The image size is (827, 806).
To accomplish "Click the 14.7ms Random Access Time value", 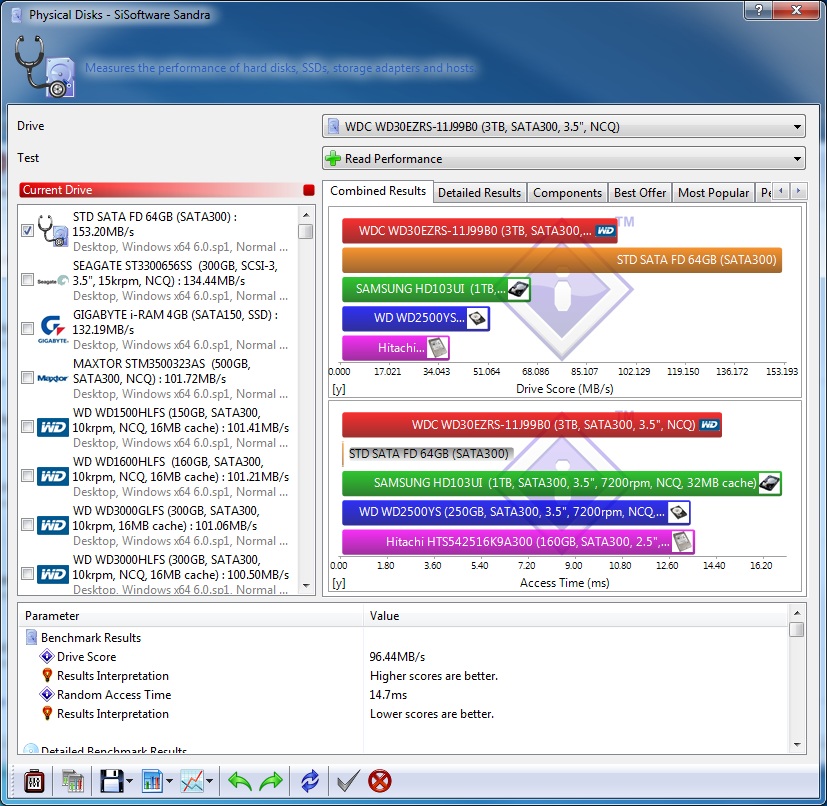I will (x=388, y=695).
